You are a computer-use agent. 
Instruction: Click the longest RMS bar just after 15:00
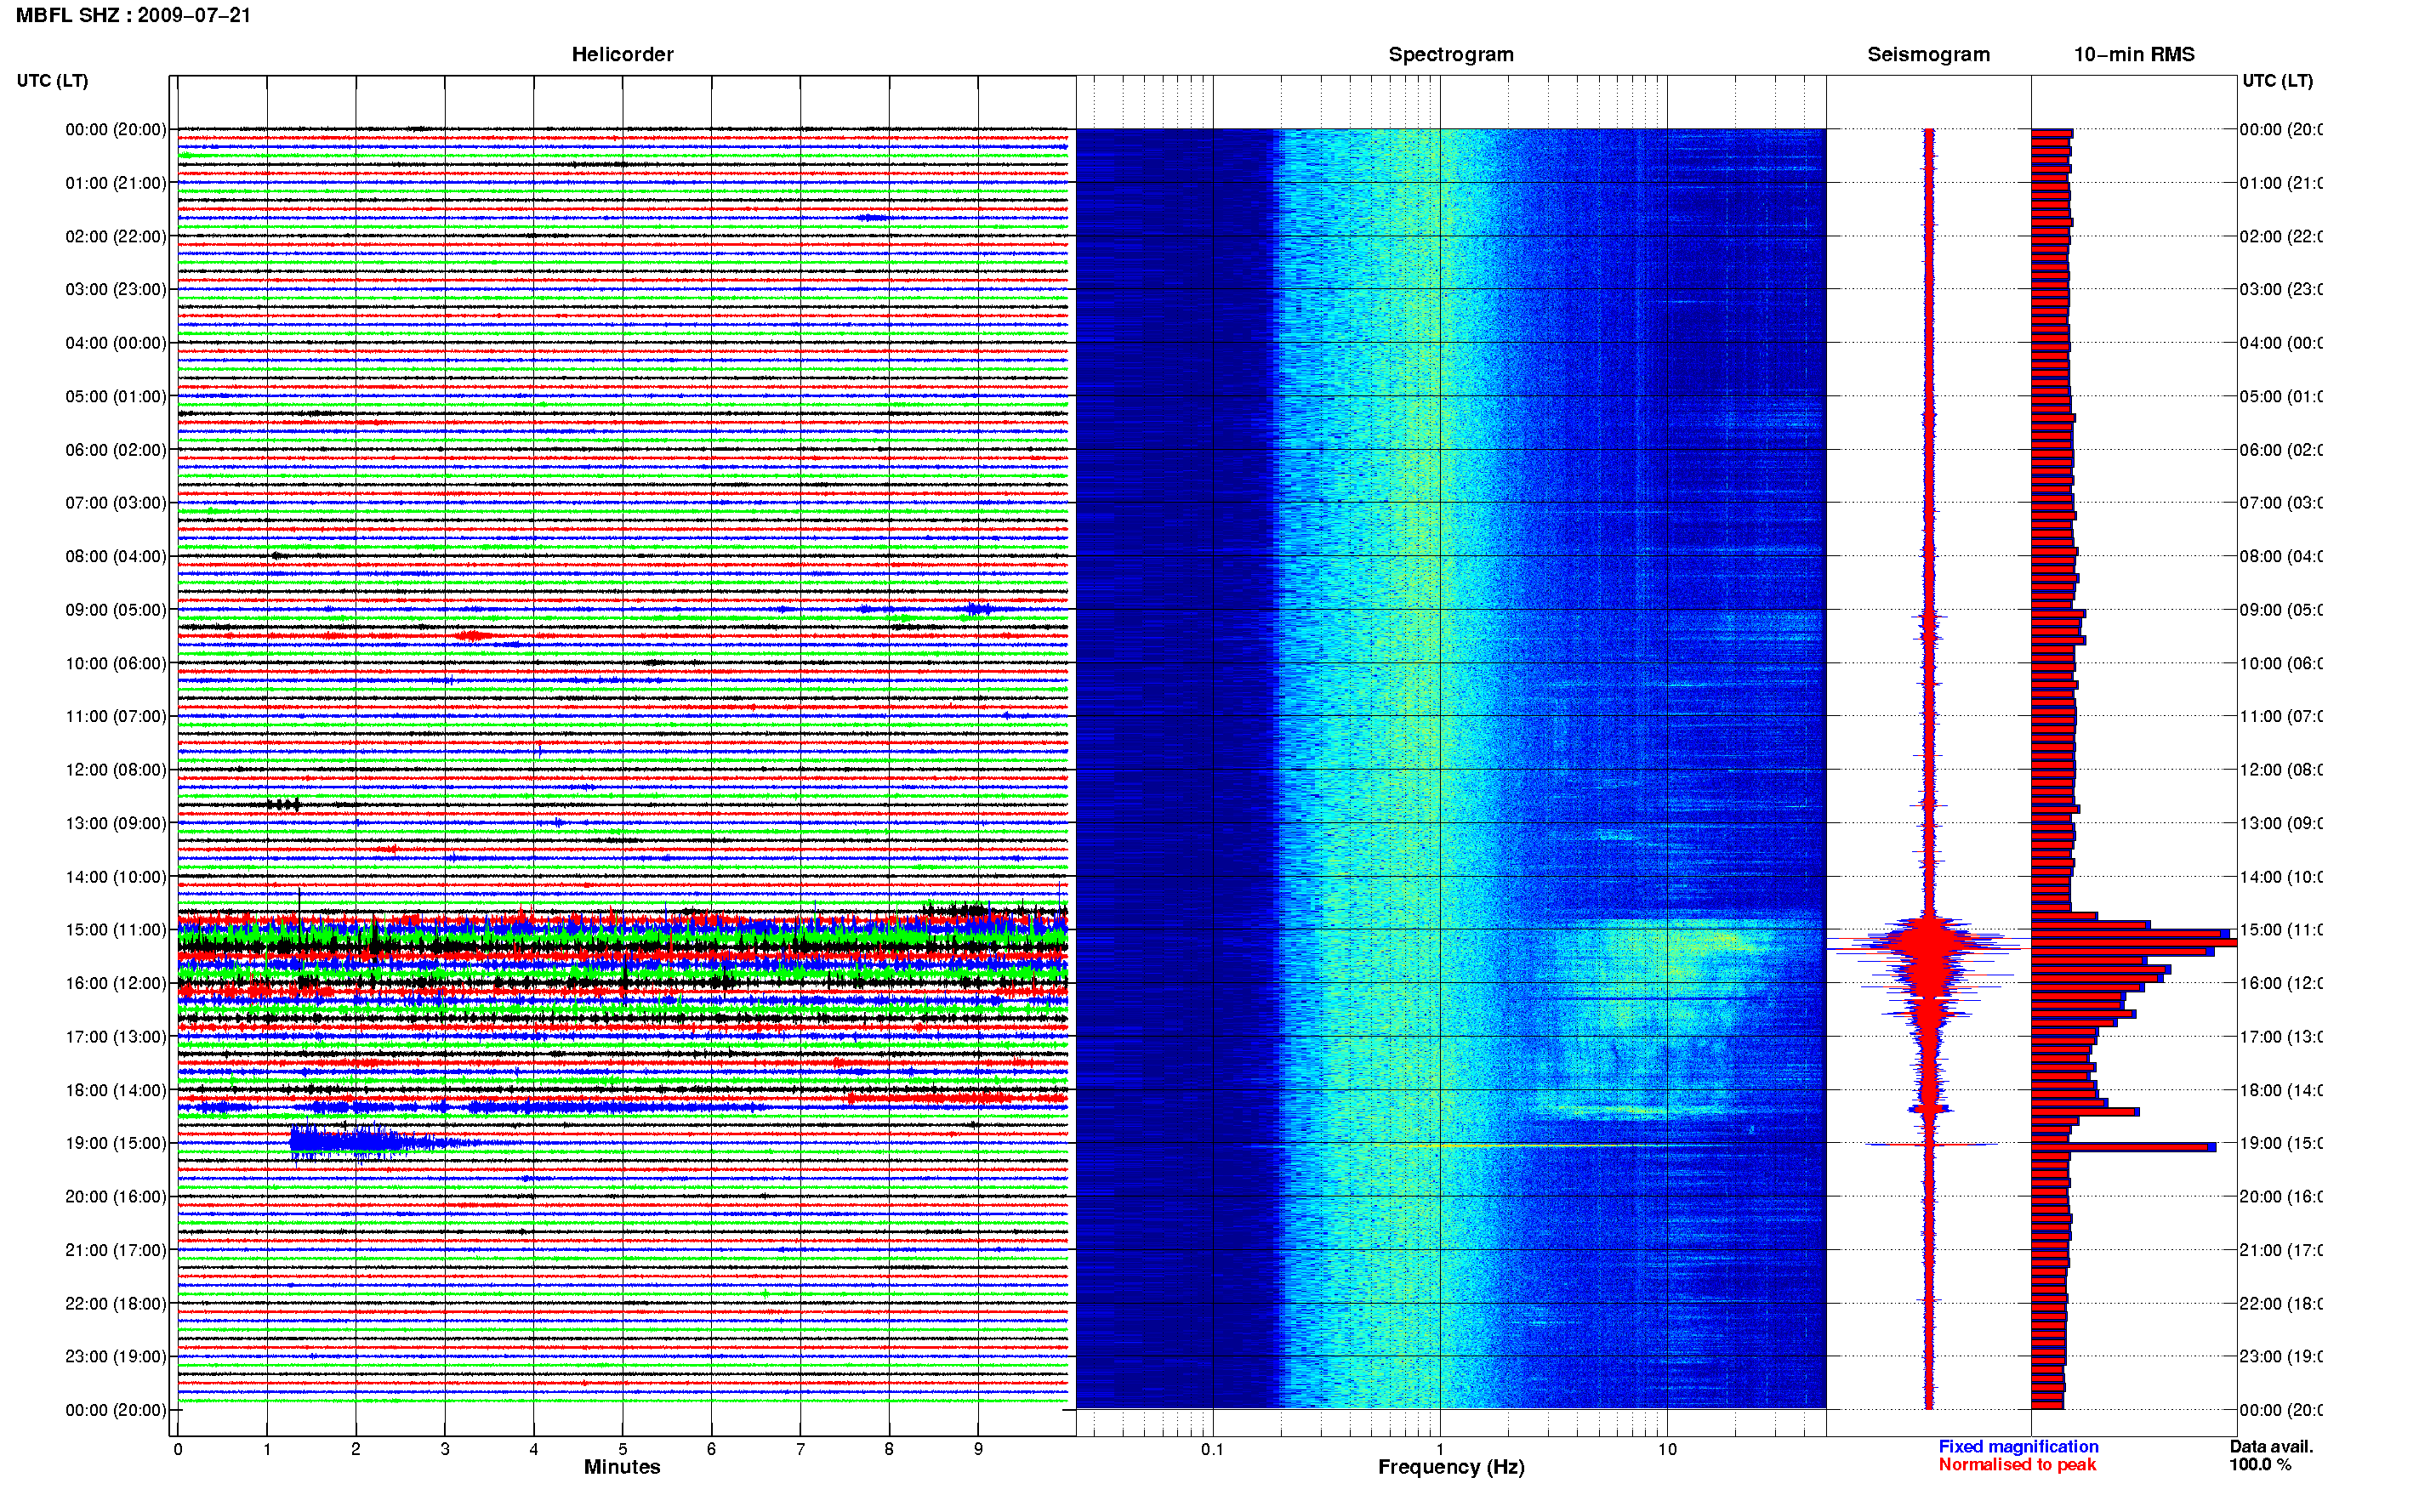point(2134,943)
